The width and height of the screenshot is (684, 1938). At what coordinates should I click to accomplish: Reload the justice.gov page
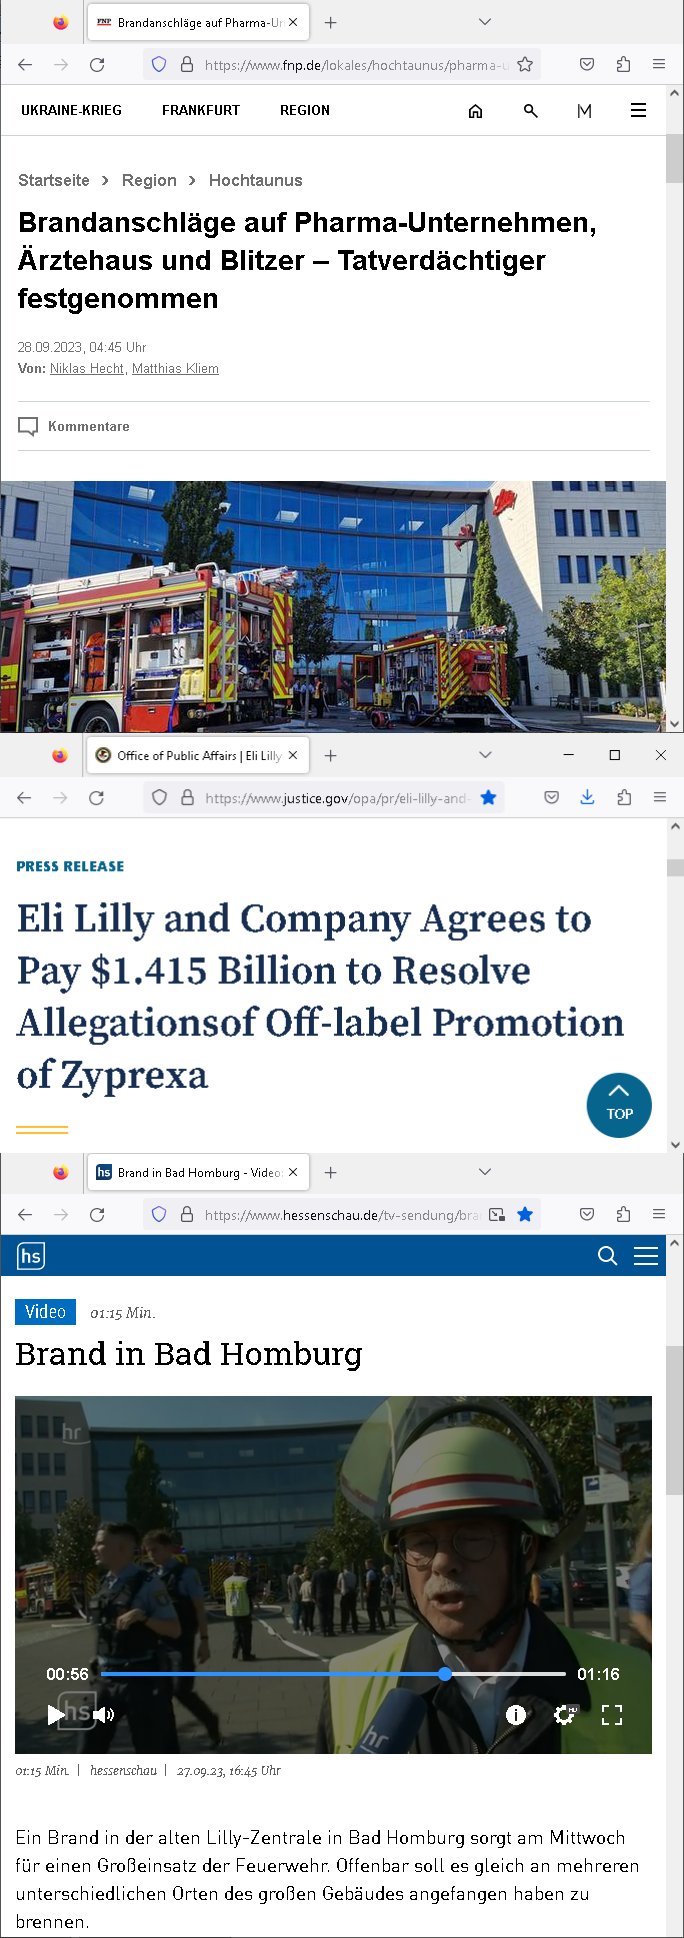tap(97, 798)
